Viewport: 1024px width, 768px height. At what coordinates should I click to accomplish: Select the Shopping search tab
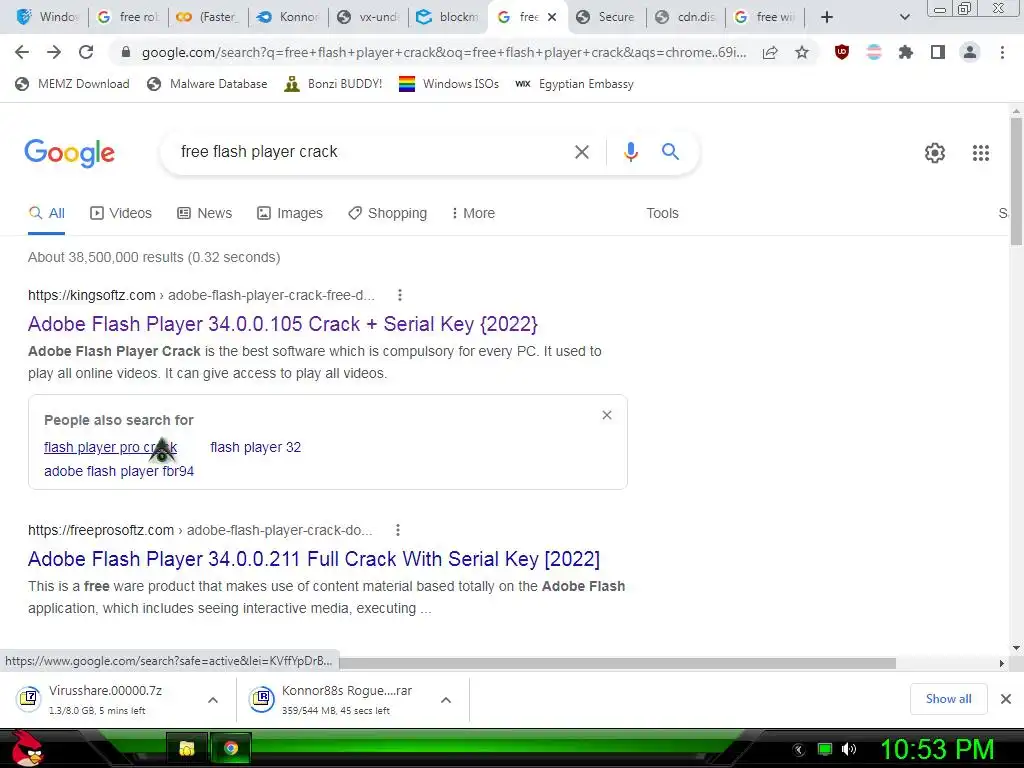(387, 214)
